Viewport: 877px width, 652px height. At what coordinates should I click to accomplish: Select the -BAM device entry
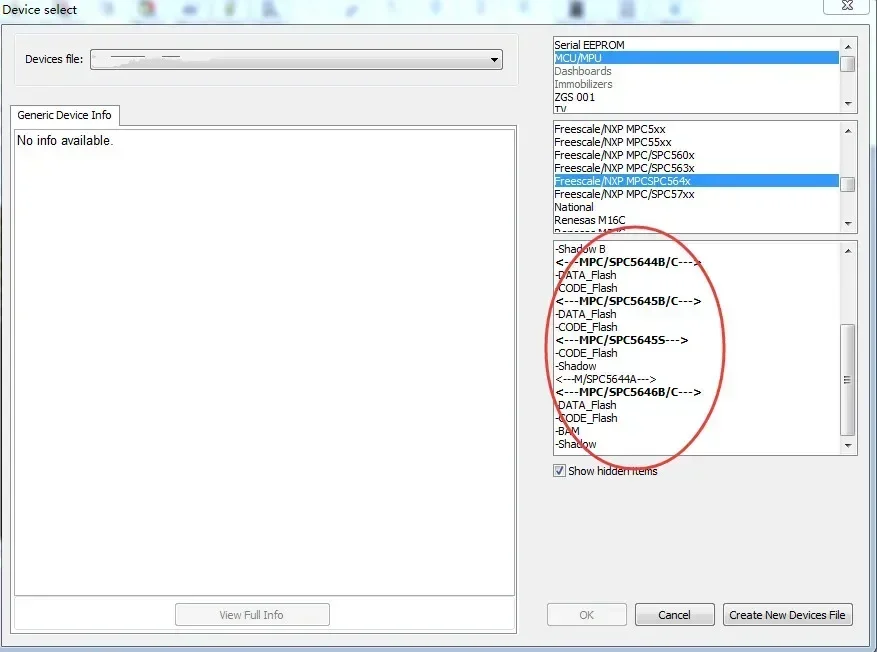(696, 431)
